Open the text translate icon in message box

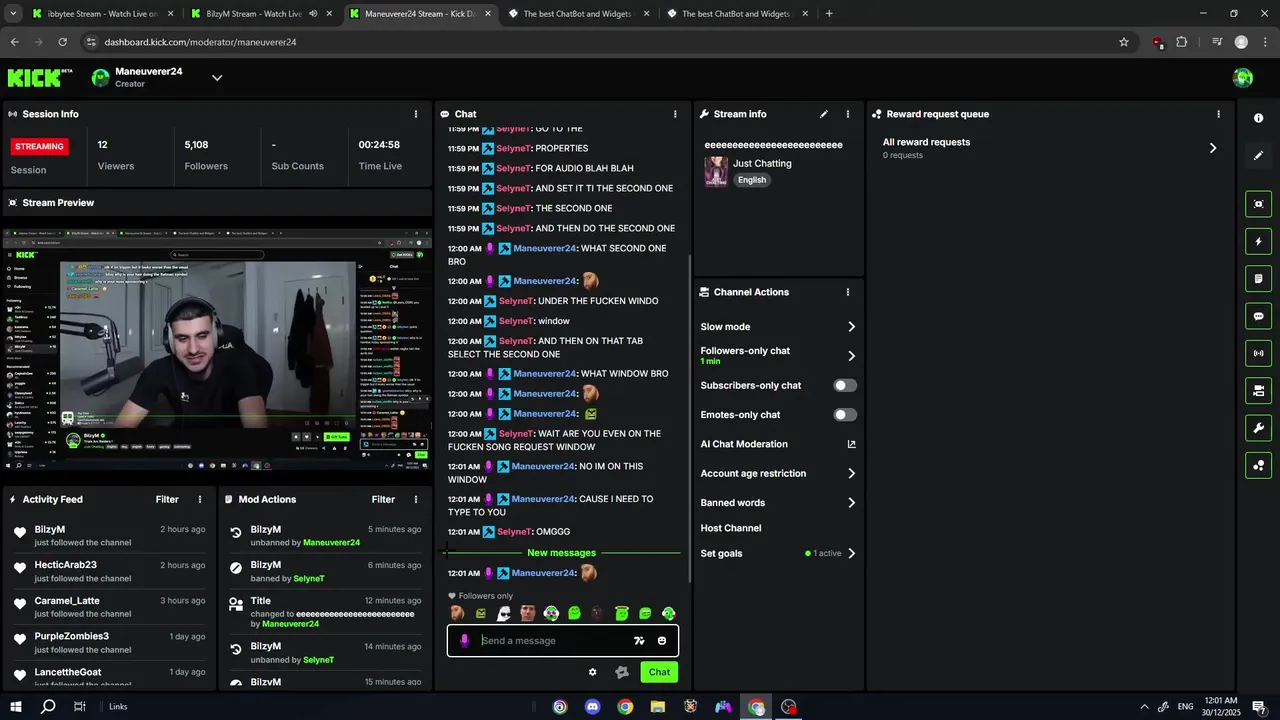639,641
